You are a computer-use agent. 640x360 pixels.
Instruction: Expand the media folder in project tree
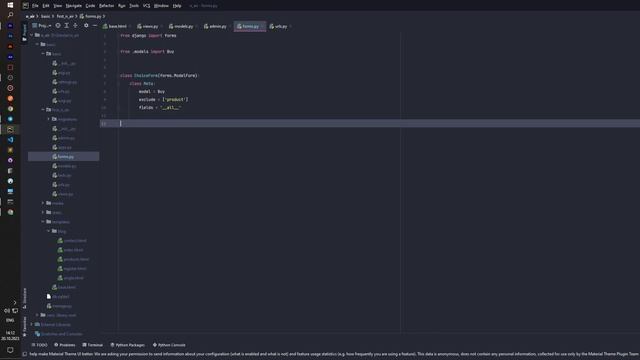pos(43,203)
